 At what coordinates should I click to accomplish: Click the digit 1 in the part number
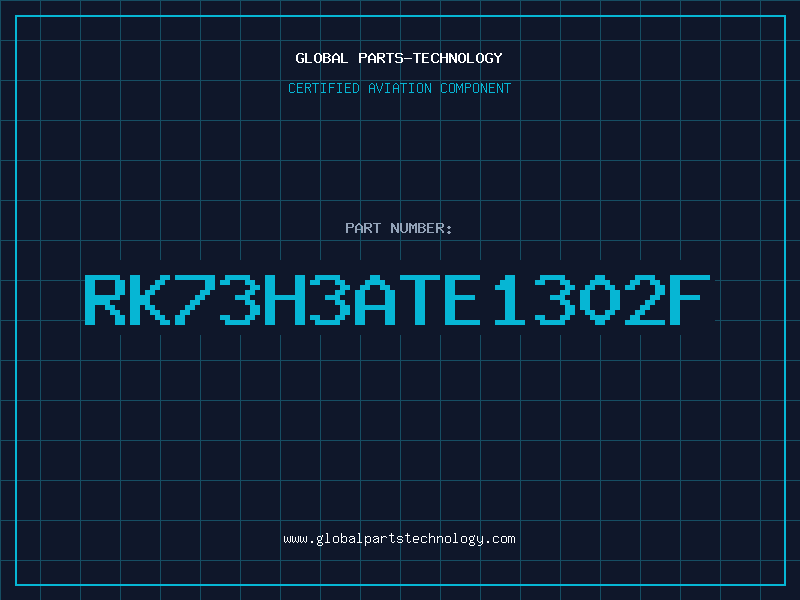coord(509,300)
